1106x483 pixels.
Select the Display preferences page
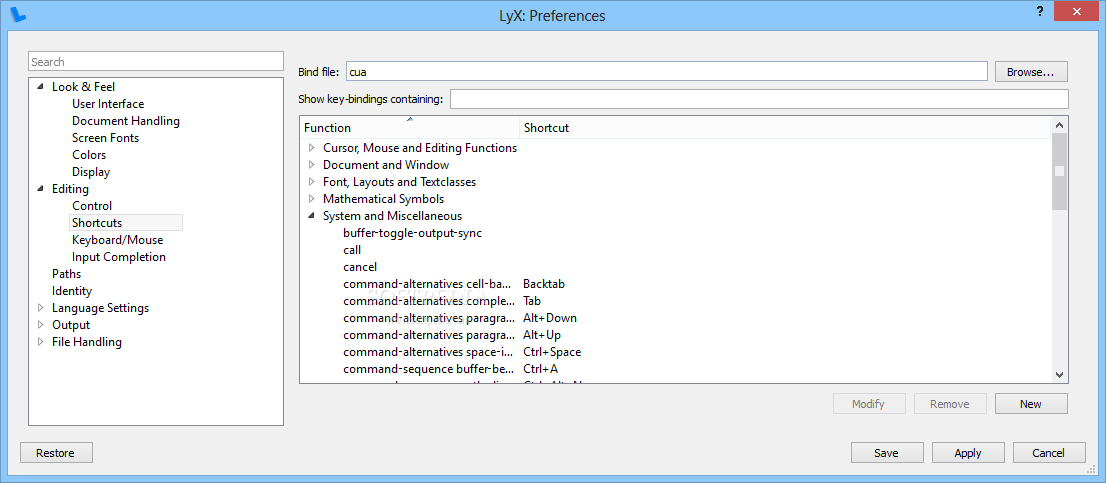(x=91, y=171)
